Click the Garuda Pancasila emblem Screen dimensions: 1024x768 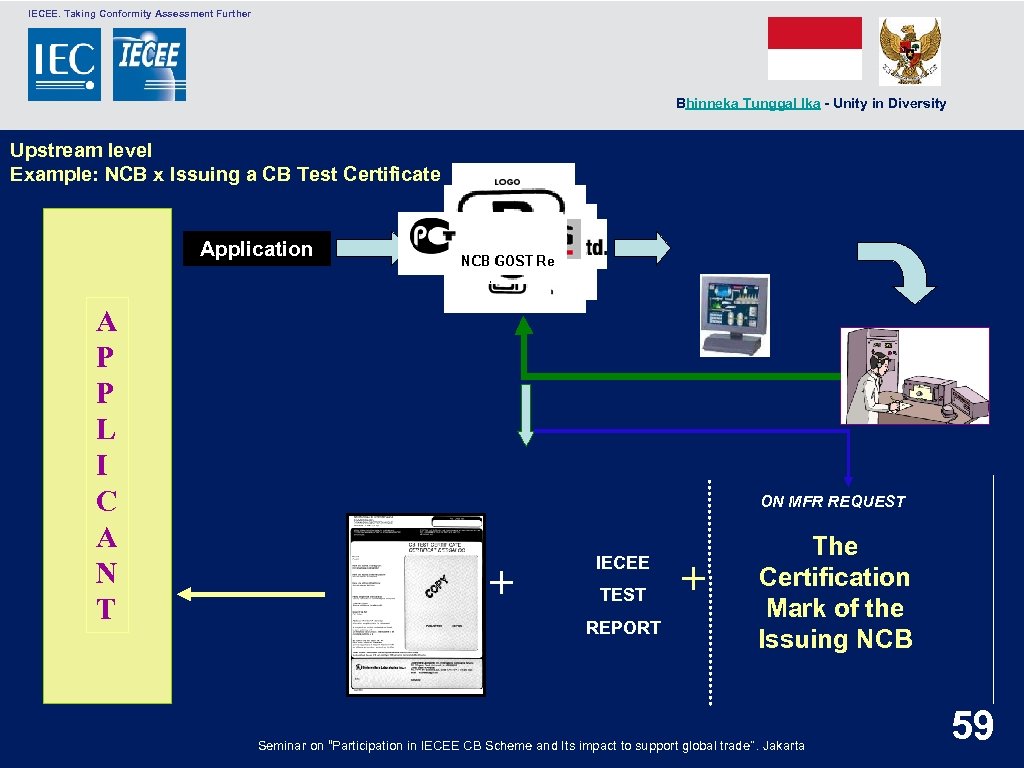coord(910,51)
